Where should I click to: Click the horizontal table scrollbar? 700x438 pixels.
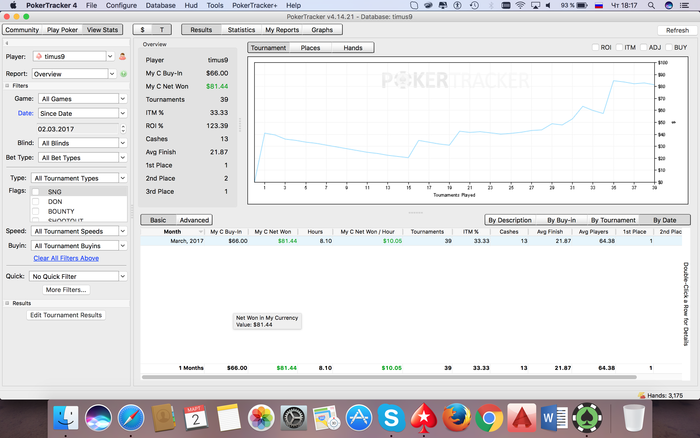(389, 377)
